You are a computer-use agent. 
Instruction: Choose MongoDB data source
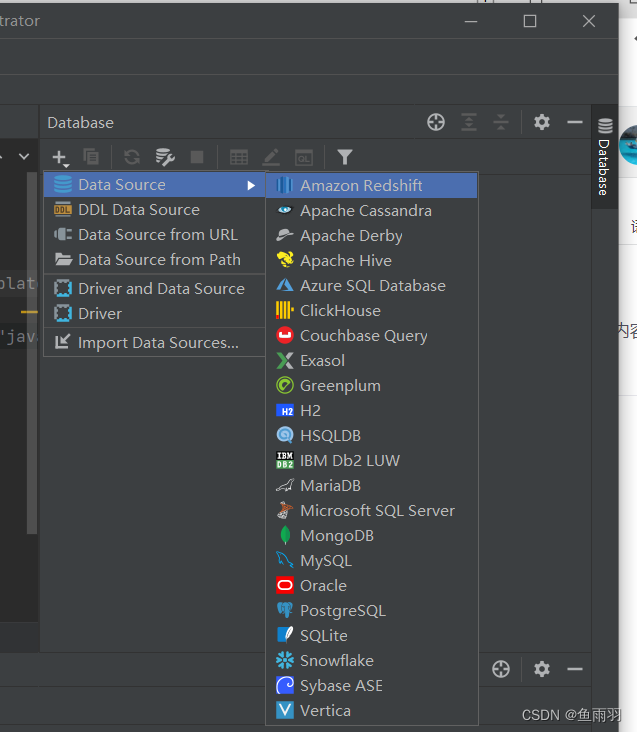372,536
